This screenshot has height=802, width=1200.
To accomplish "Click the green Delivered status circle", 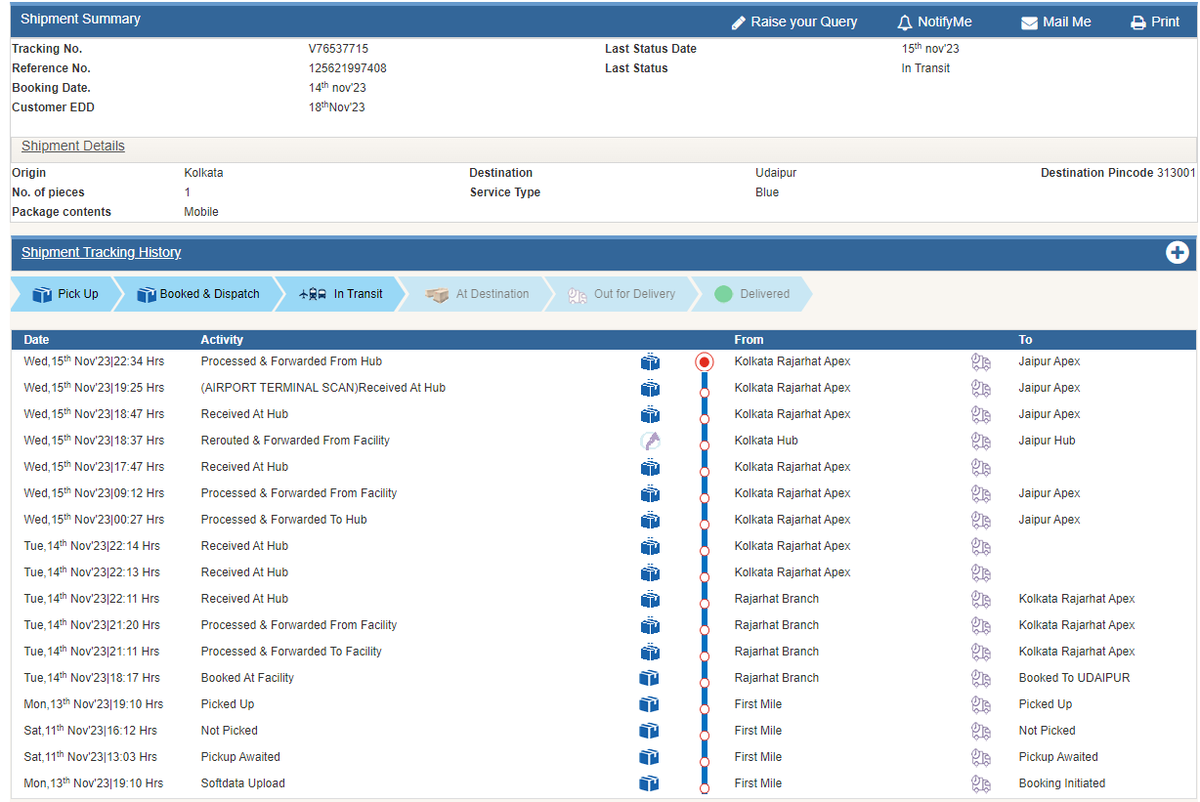I will (x=724, y=294).
